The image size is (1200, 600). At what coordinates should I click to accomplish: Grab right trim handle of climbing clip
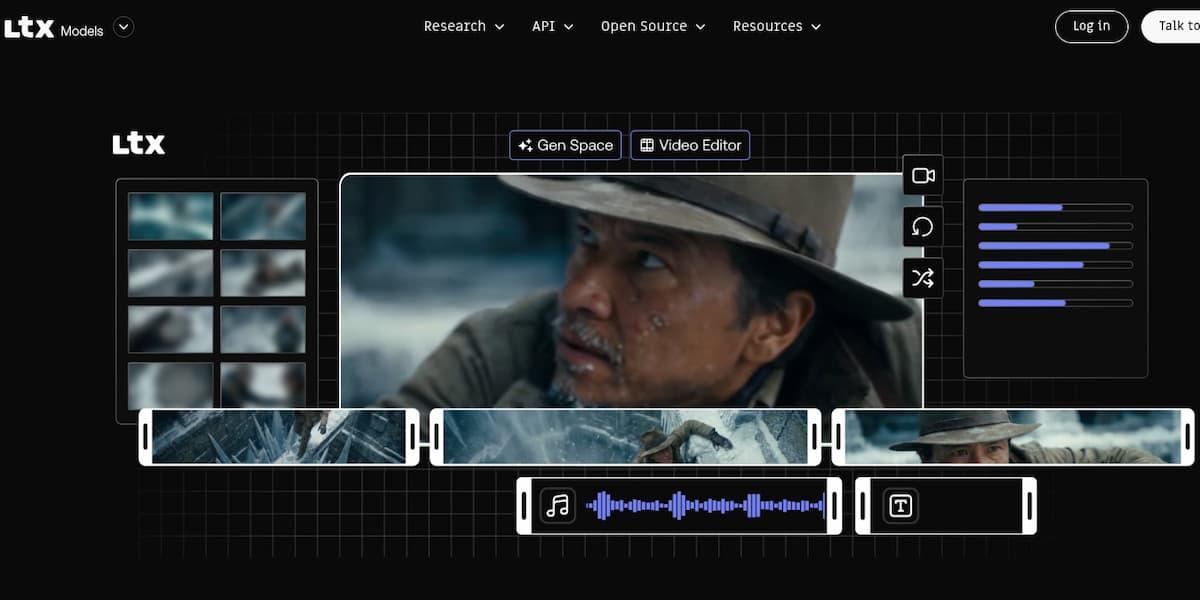click(814, 437)
